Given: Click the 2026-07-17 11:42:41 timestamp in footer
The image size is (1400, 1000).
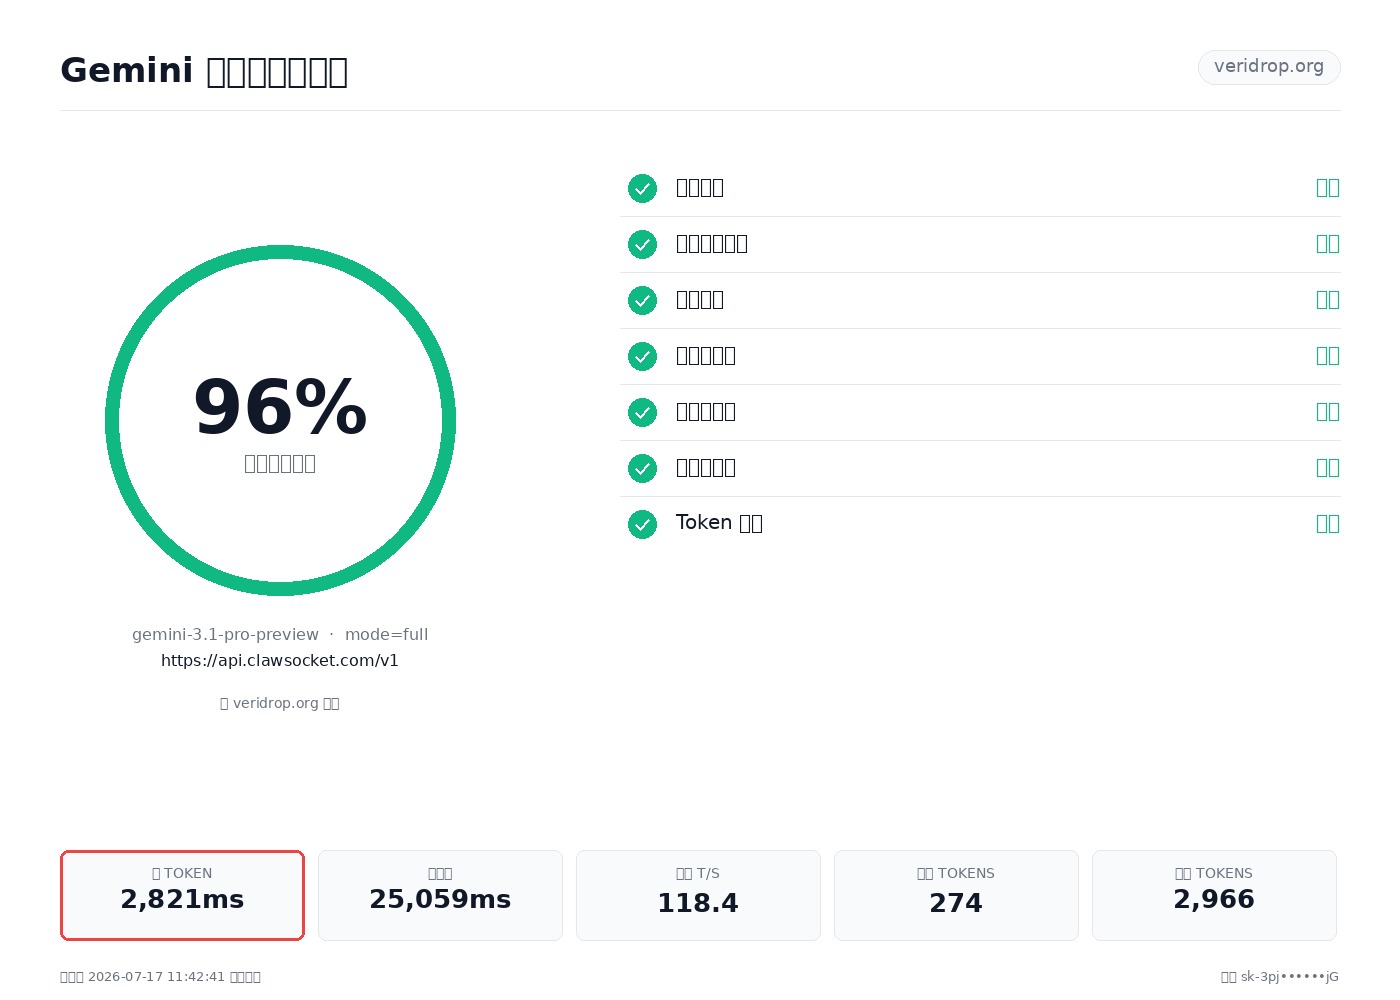Looking at the screenshot, I should click(156, 977).
